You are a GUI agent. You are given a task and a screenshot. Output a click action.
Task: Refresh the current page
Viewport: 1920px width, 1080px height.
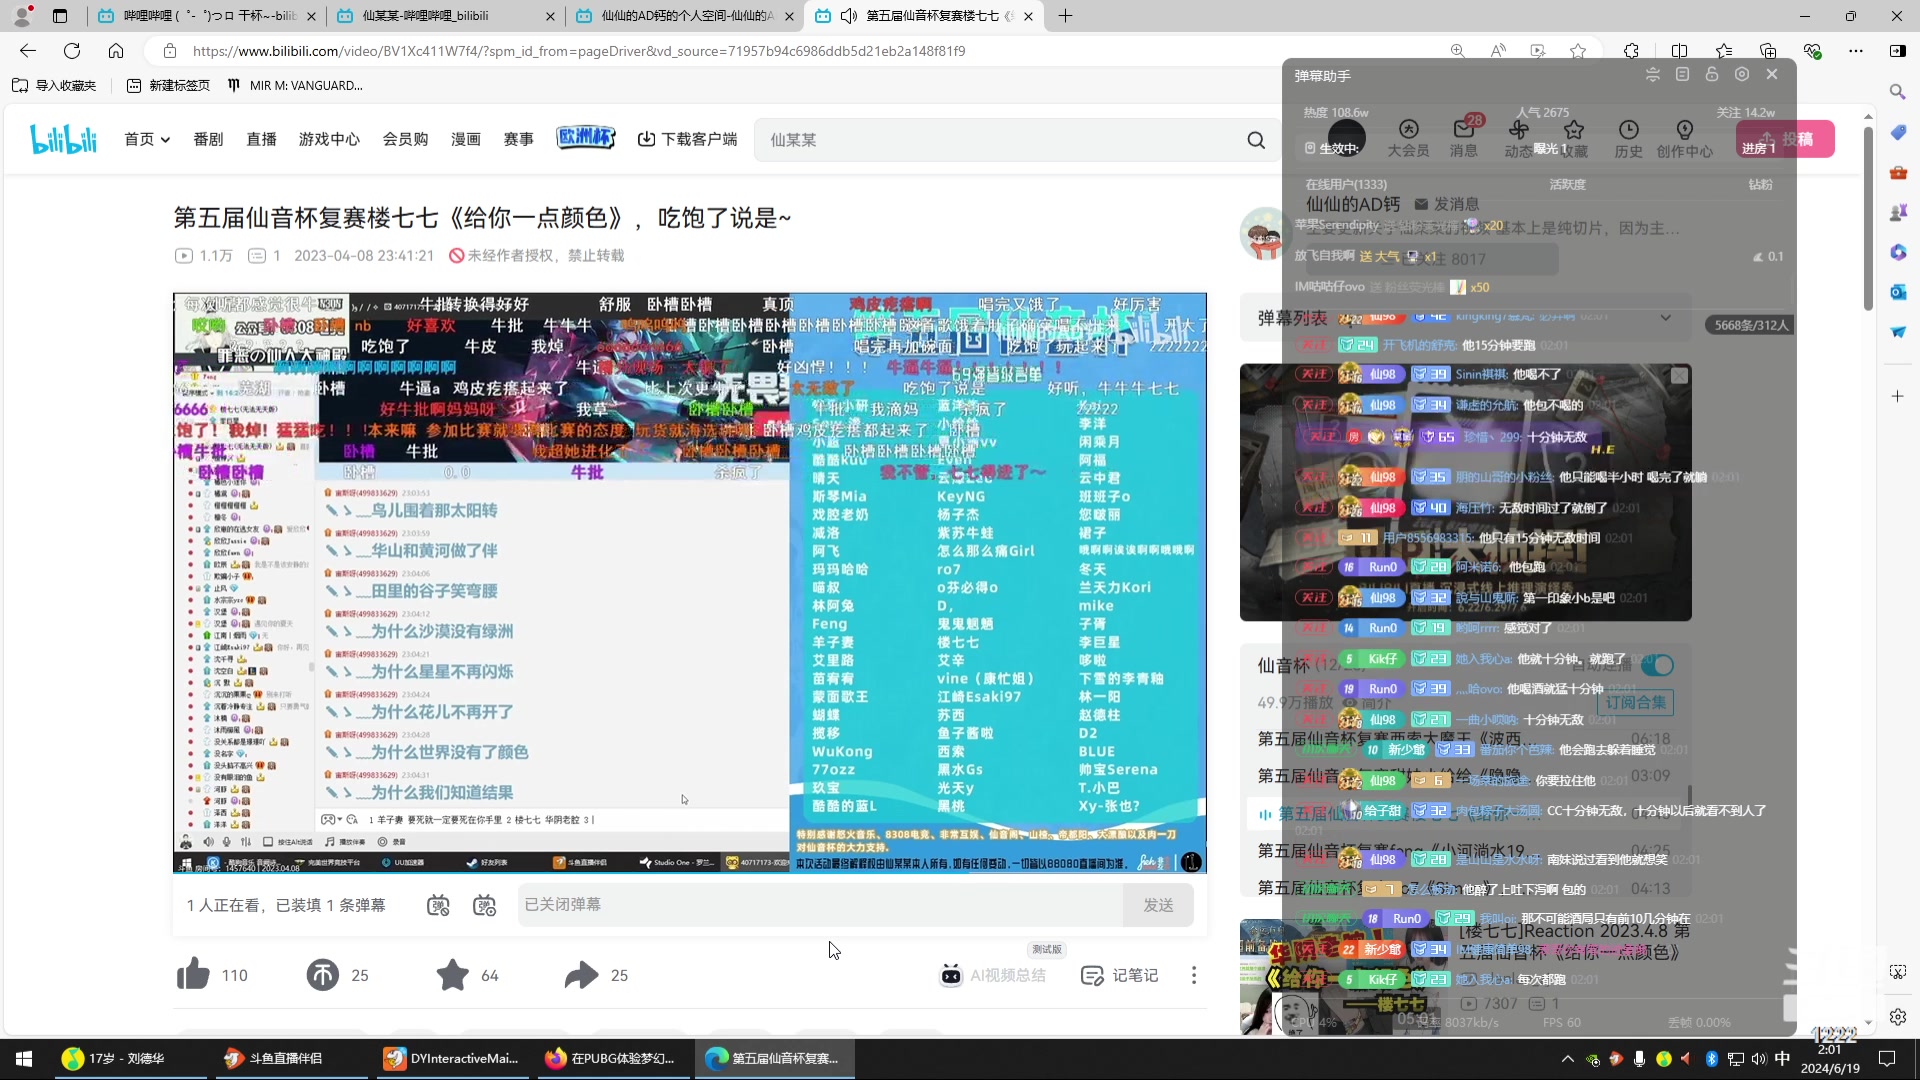[x=72, y=51]
